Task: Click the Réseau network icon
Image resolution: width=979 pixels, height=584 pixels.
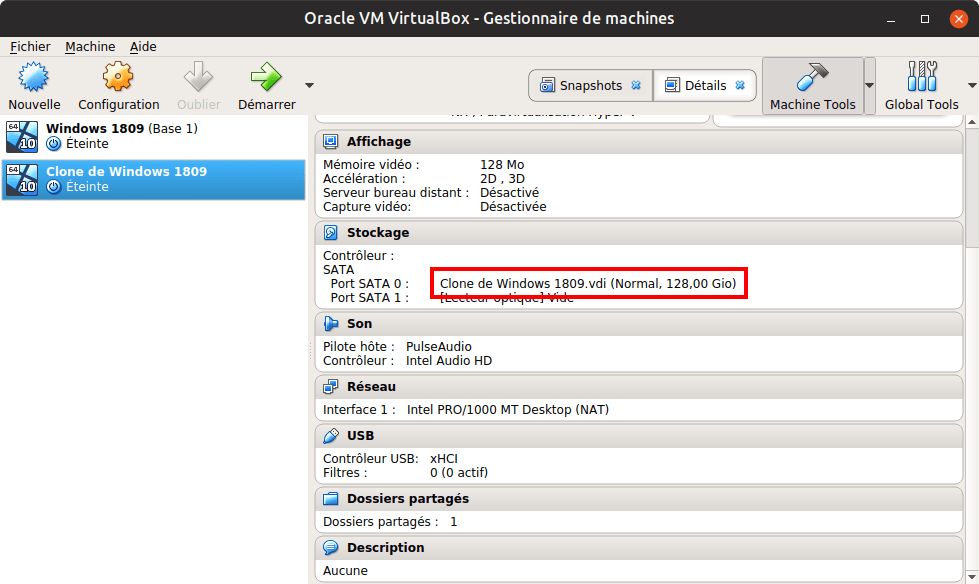Action: (x=330, y=387)
